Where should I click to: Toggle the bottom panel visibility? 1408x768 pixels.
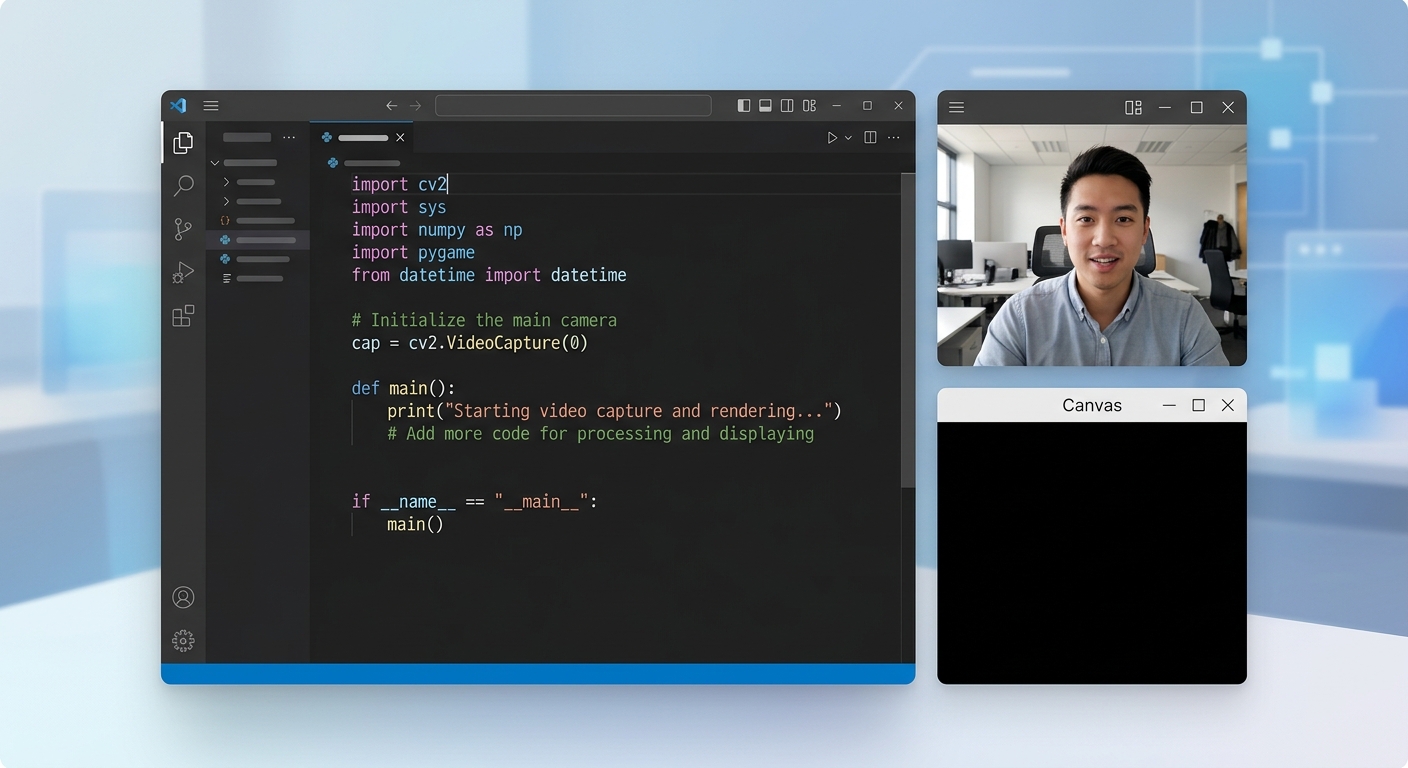click(x=764, y=105)
